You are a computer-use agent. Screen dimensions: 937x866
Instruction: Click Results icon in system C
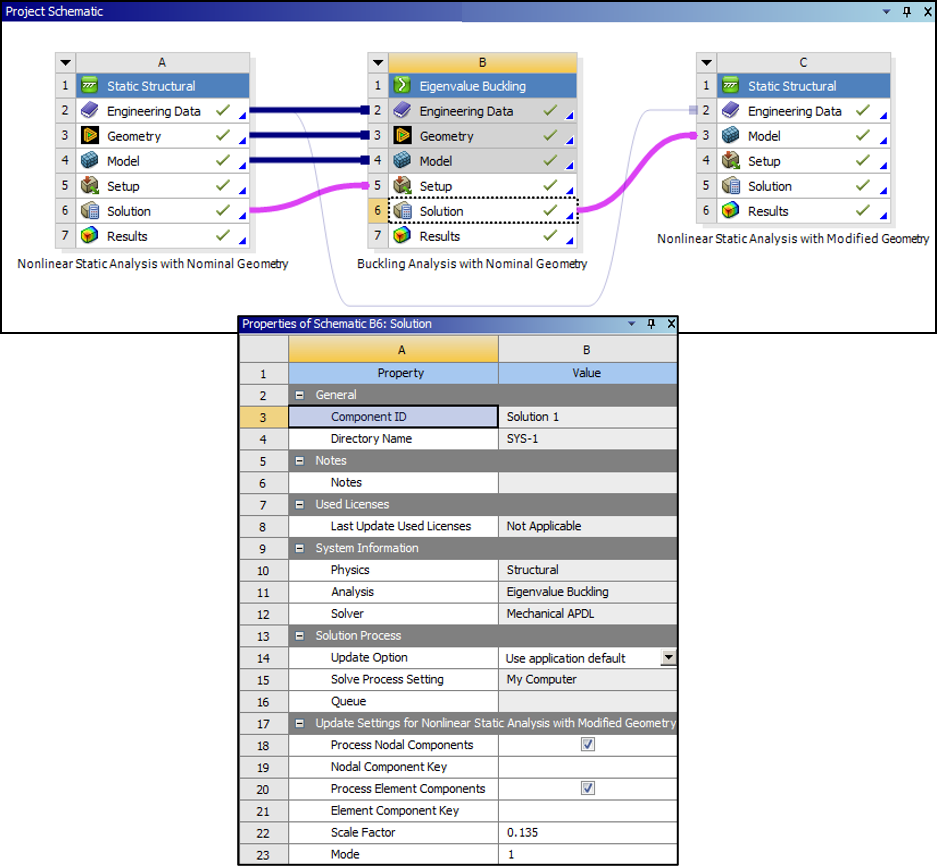pyautogui.click(x=730, y=211)
